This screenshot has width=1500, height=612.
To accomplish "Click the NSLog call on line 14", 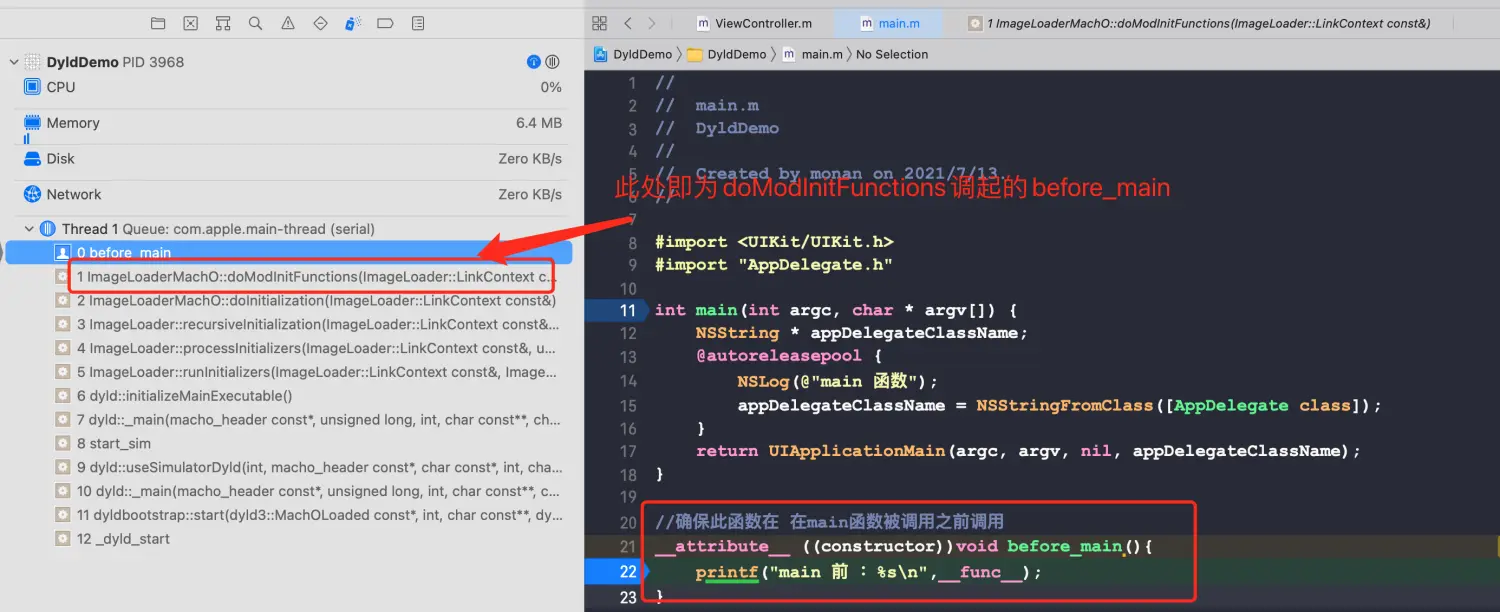I will coord(763,380).
